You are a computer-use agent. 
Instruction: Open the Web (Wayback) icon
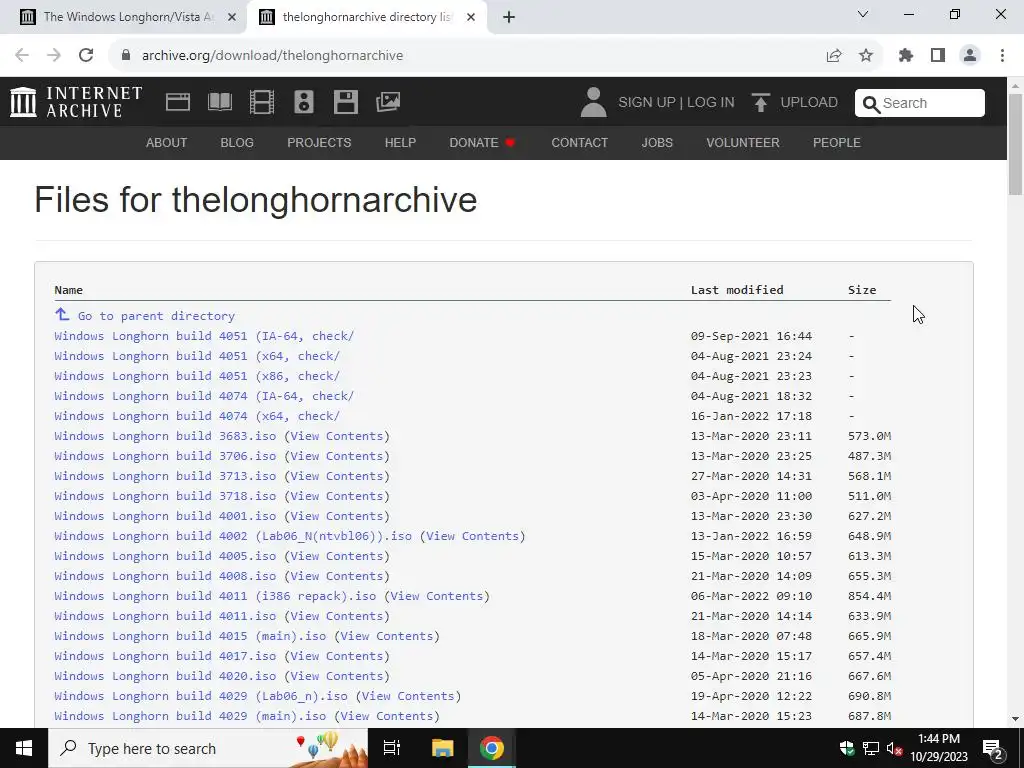[x=178, y=102]
